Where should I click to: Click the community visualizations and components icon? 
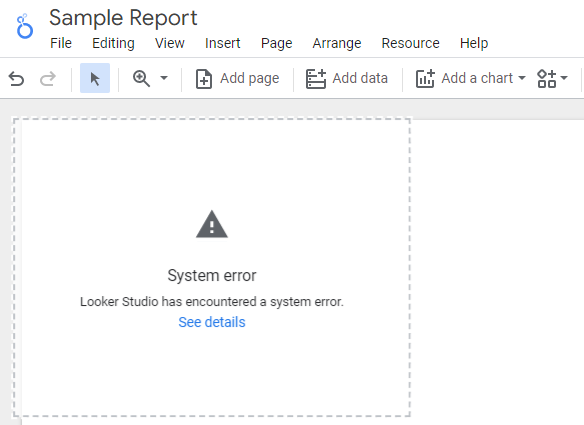click(546, 79)
